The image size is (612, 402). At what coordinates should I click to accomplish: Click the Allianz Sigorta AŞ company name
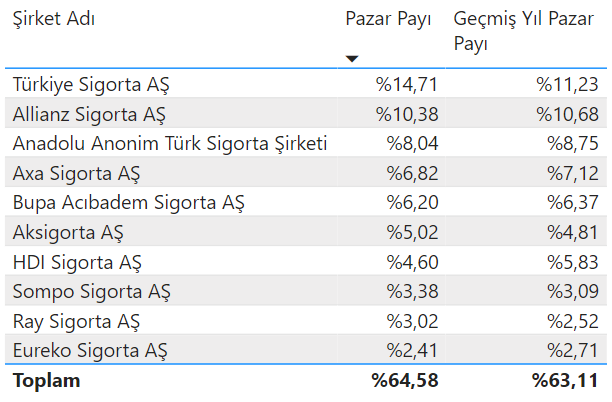click(89, 113)
